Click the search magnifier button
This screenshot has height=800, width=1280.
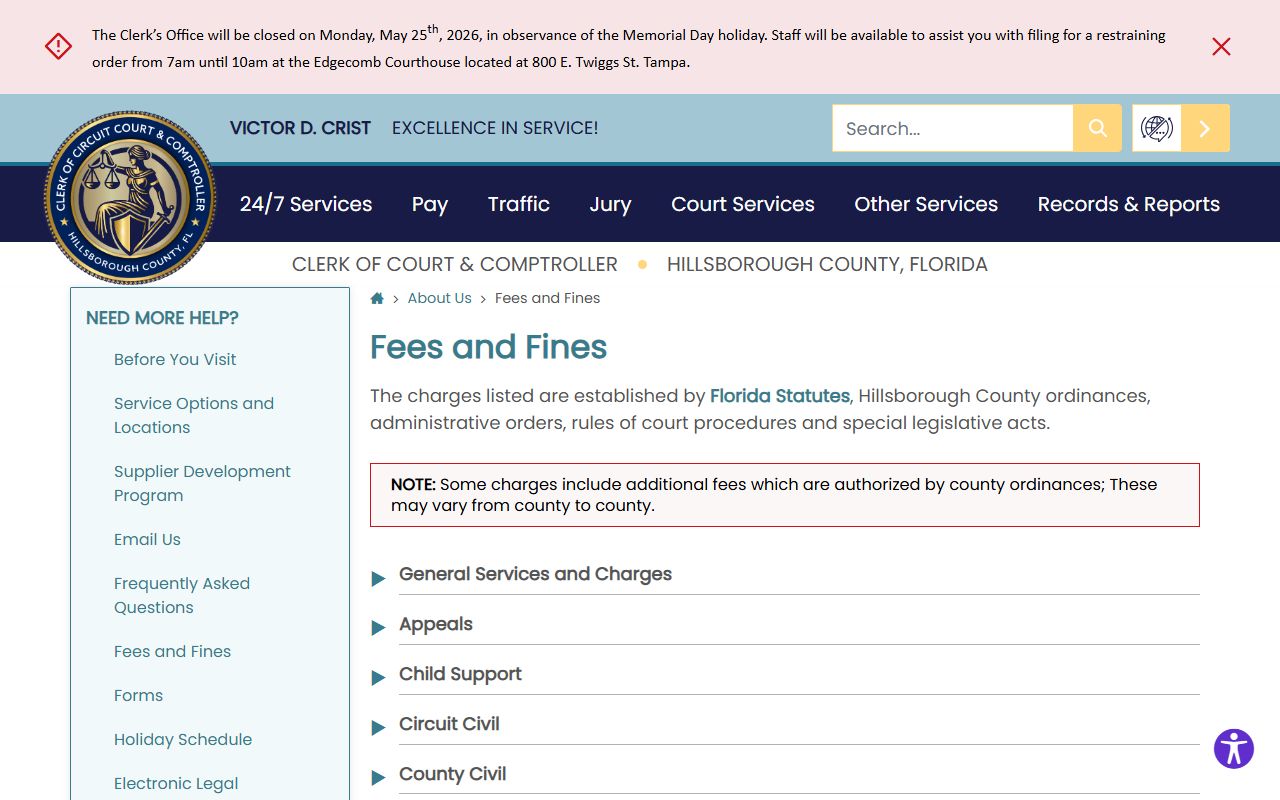(1097, 128)
